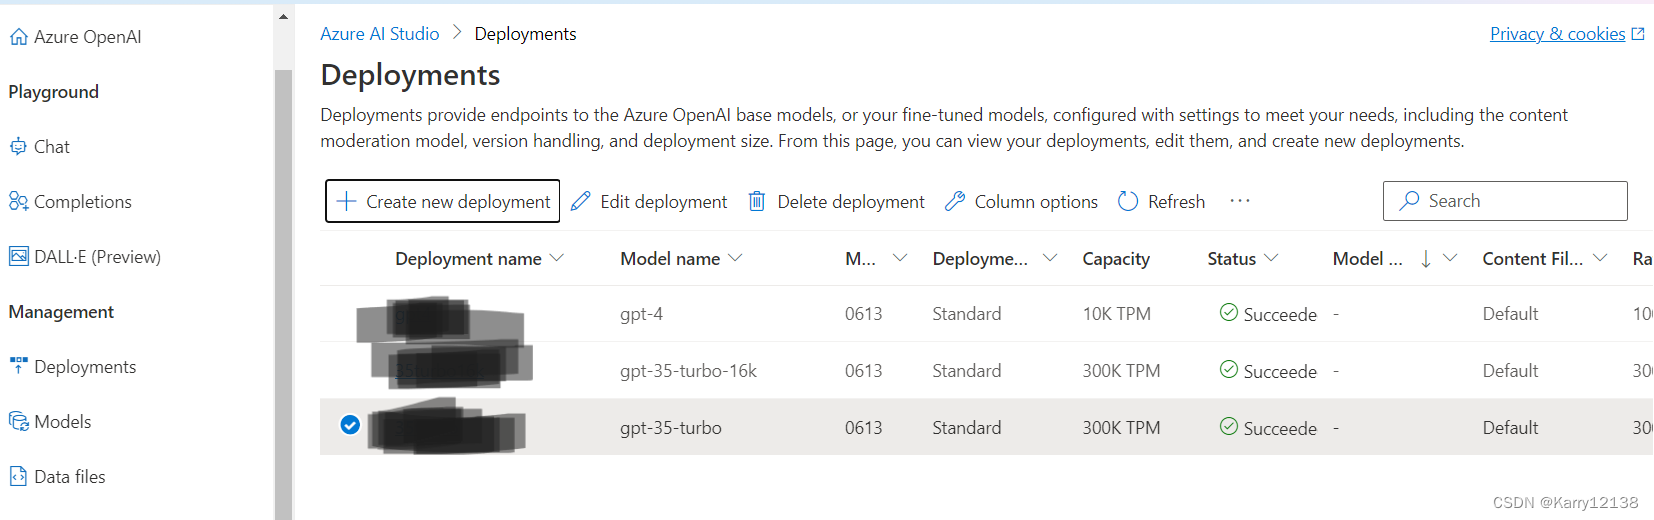Screen dimensions: 1654x520
Task: Expand Model name column dropdown chevron
Action: pyautogui.click(x=735, y=258)
